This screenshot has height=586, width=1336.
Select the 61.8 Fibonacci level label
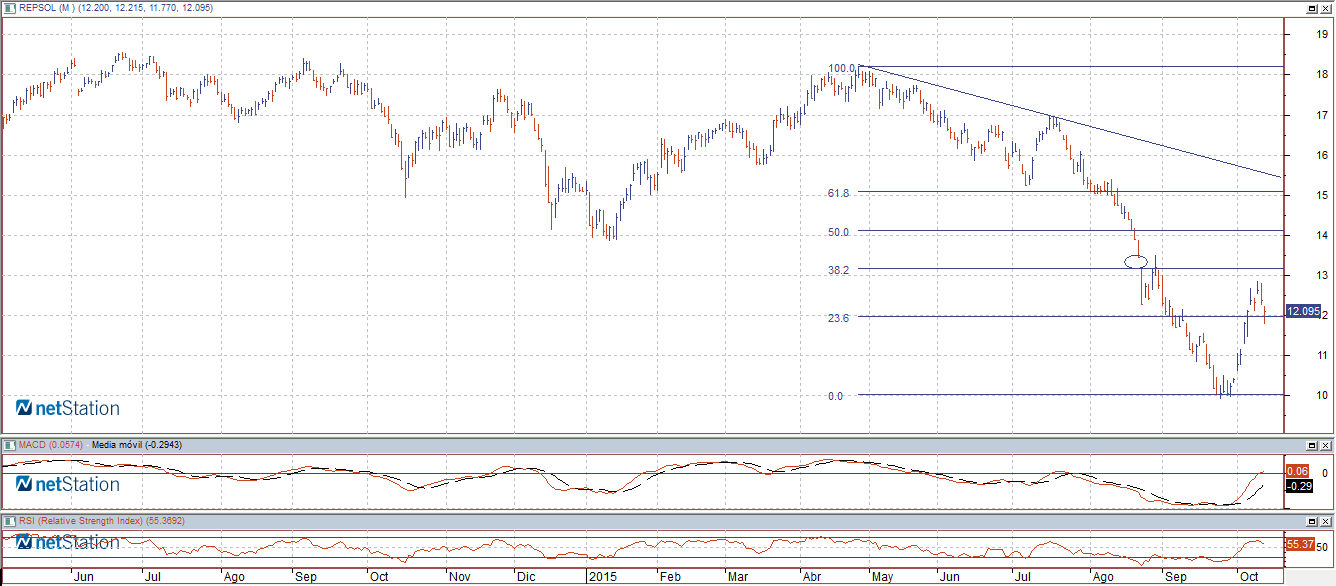tap(838, 192)
